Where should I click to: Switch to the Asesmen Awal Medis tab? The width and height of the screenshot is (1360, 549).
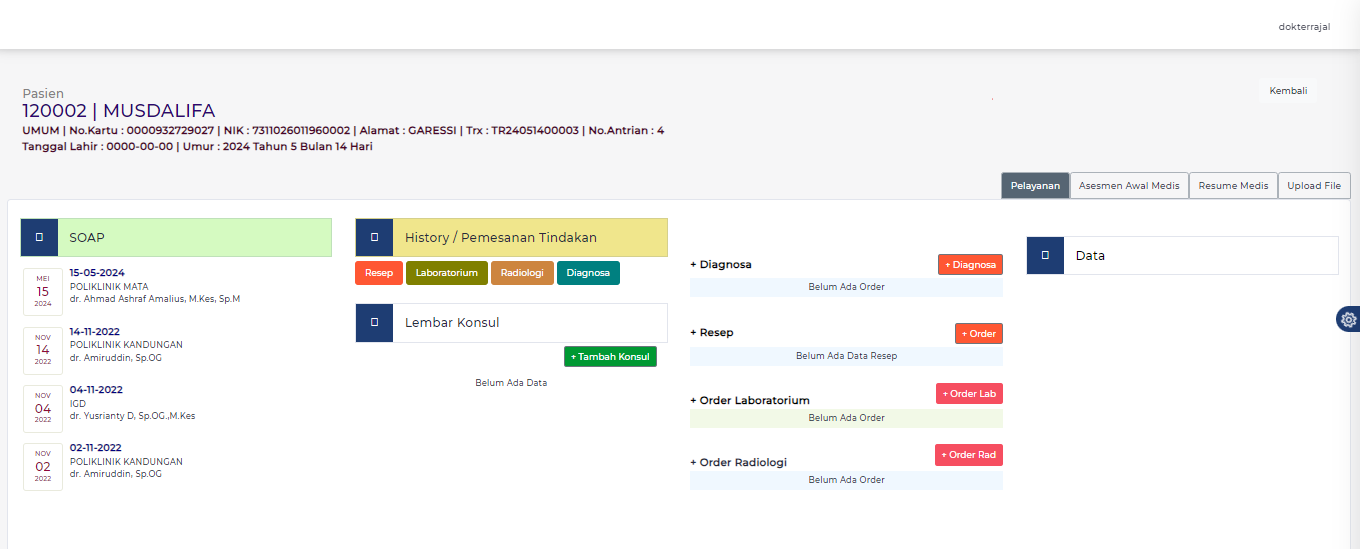1129,186
